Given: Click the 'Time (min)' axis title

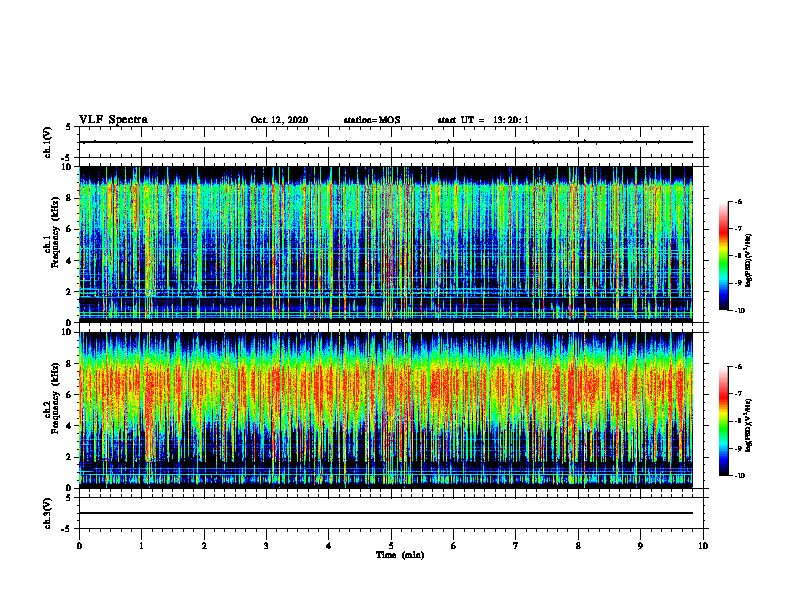Looking at the screenshot, I should pos(400,555).
